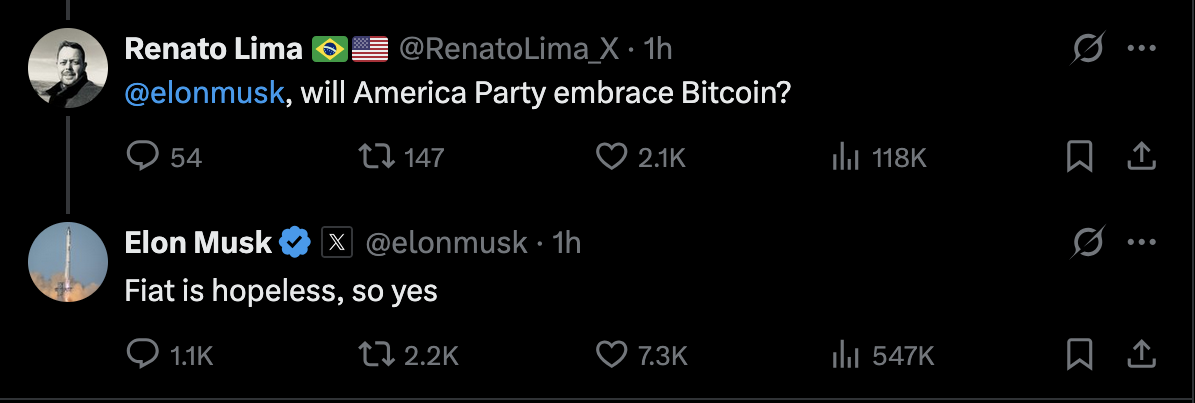
Task: Reply to Elon Musk's tweet
Action: pyautogui.click(x=141, y=353)
